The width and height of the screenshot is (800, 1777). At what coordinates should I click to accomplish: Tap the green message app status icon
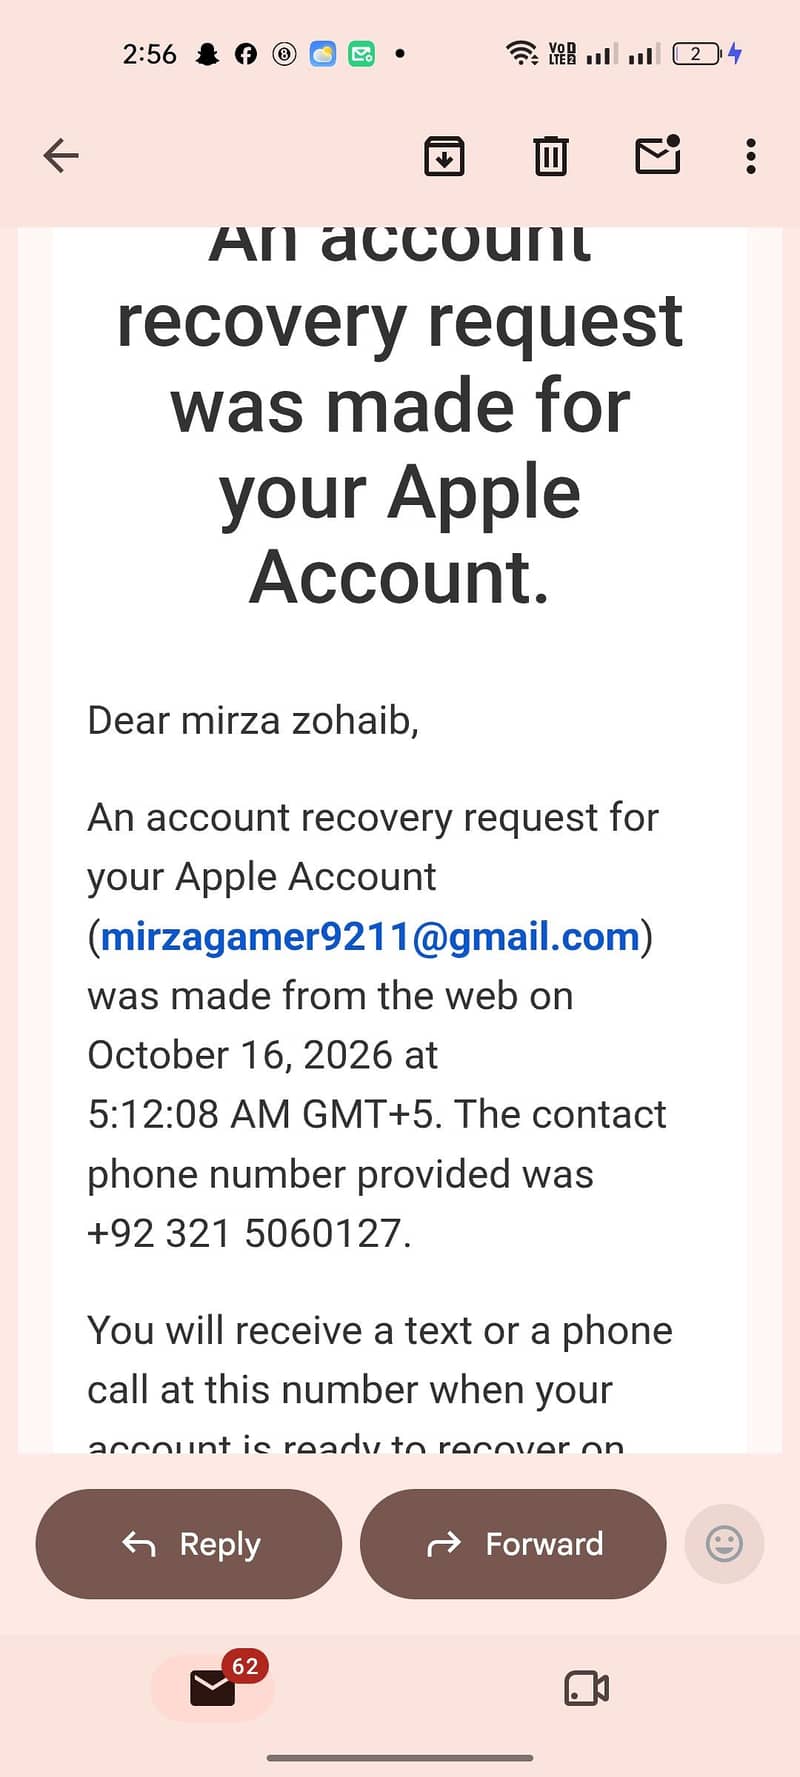(x=361, y=54)
